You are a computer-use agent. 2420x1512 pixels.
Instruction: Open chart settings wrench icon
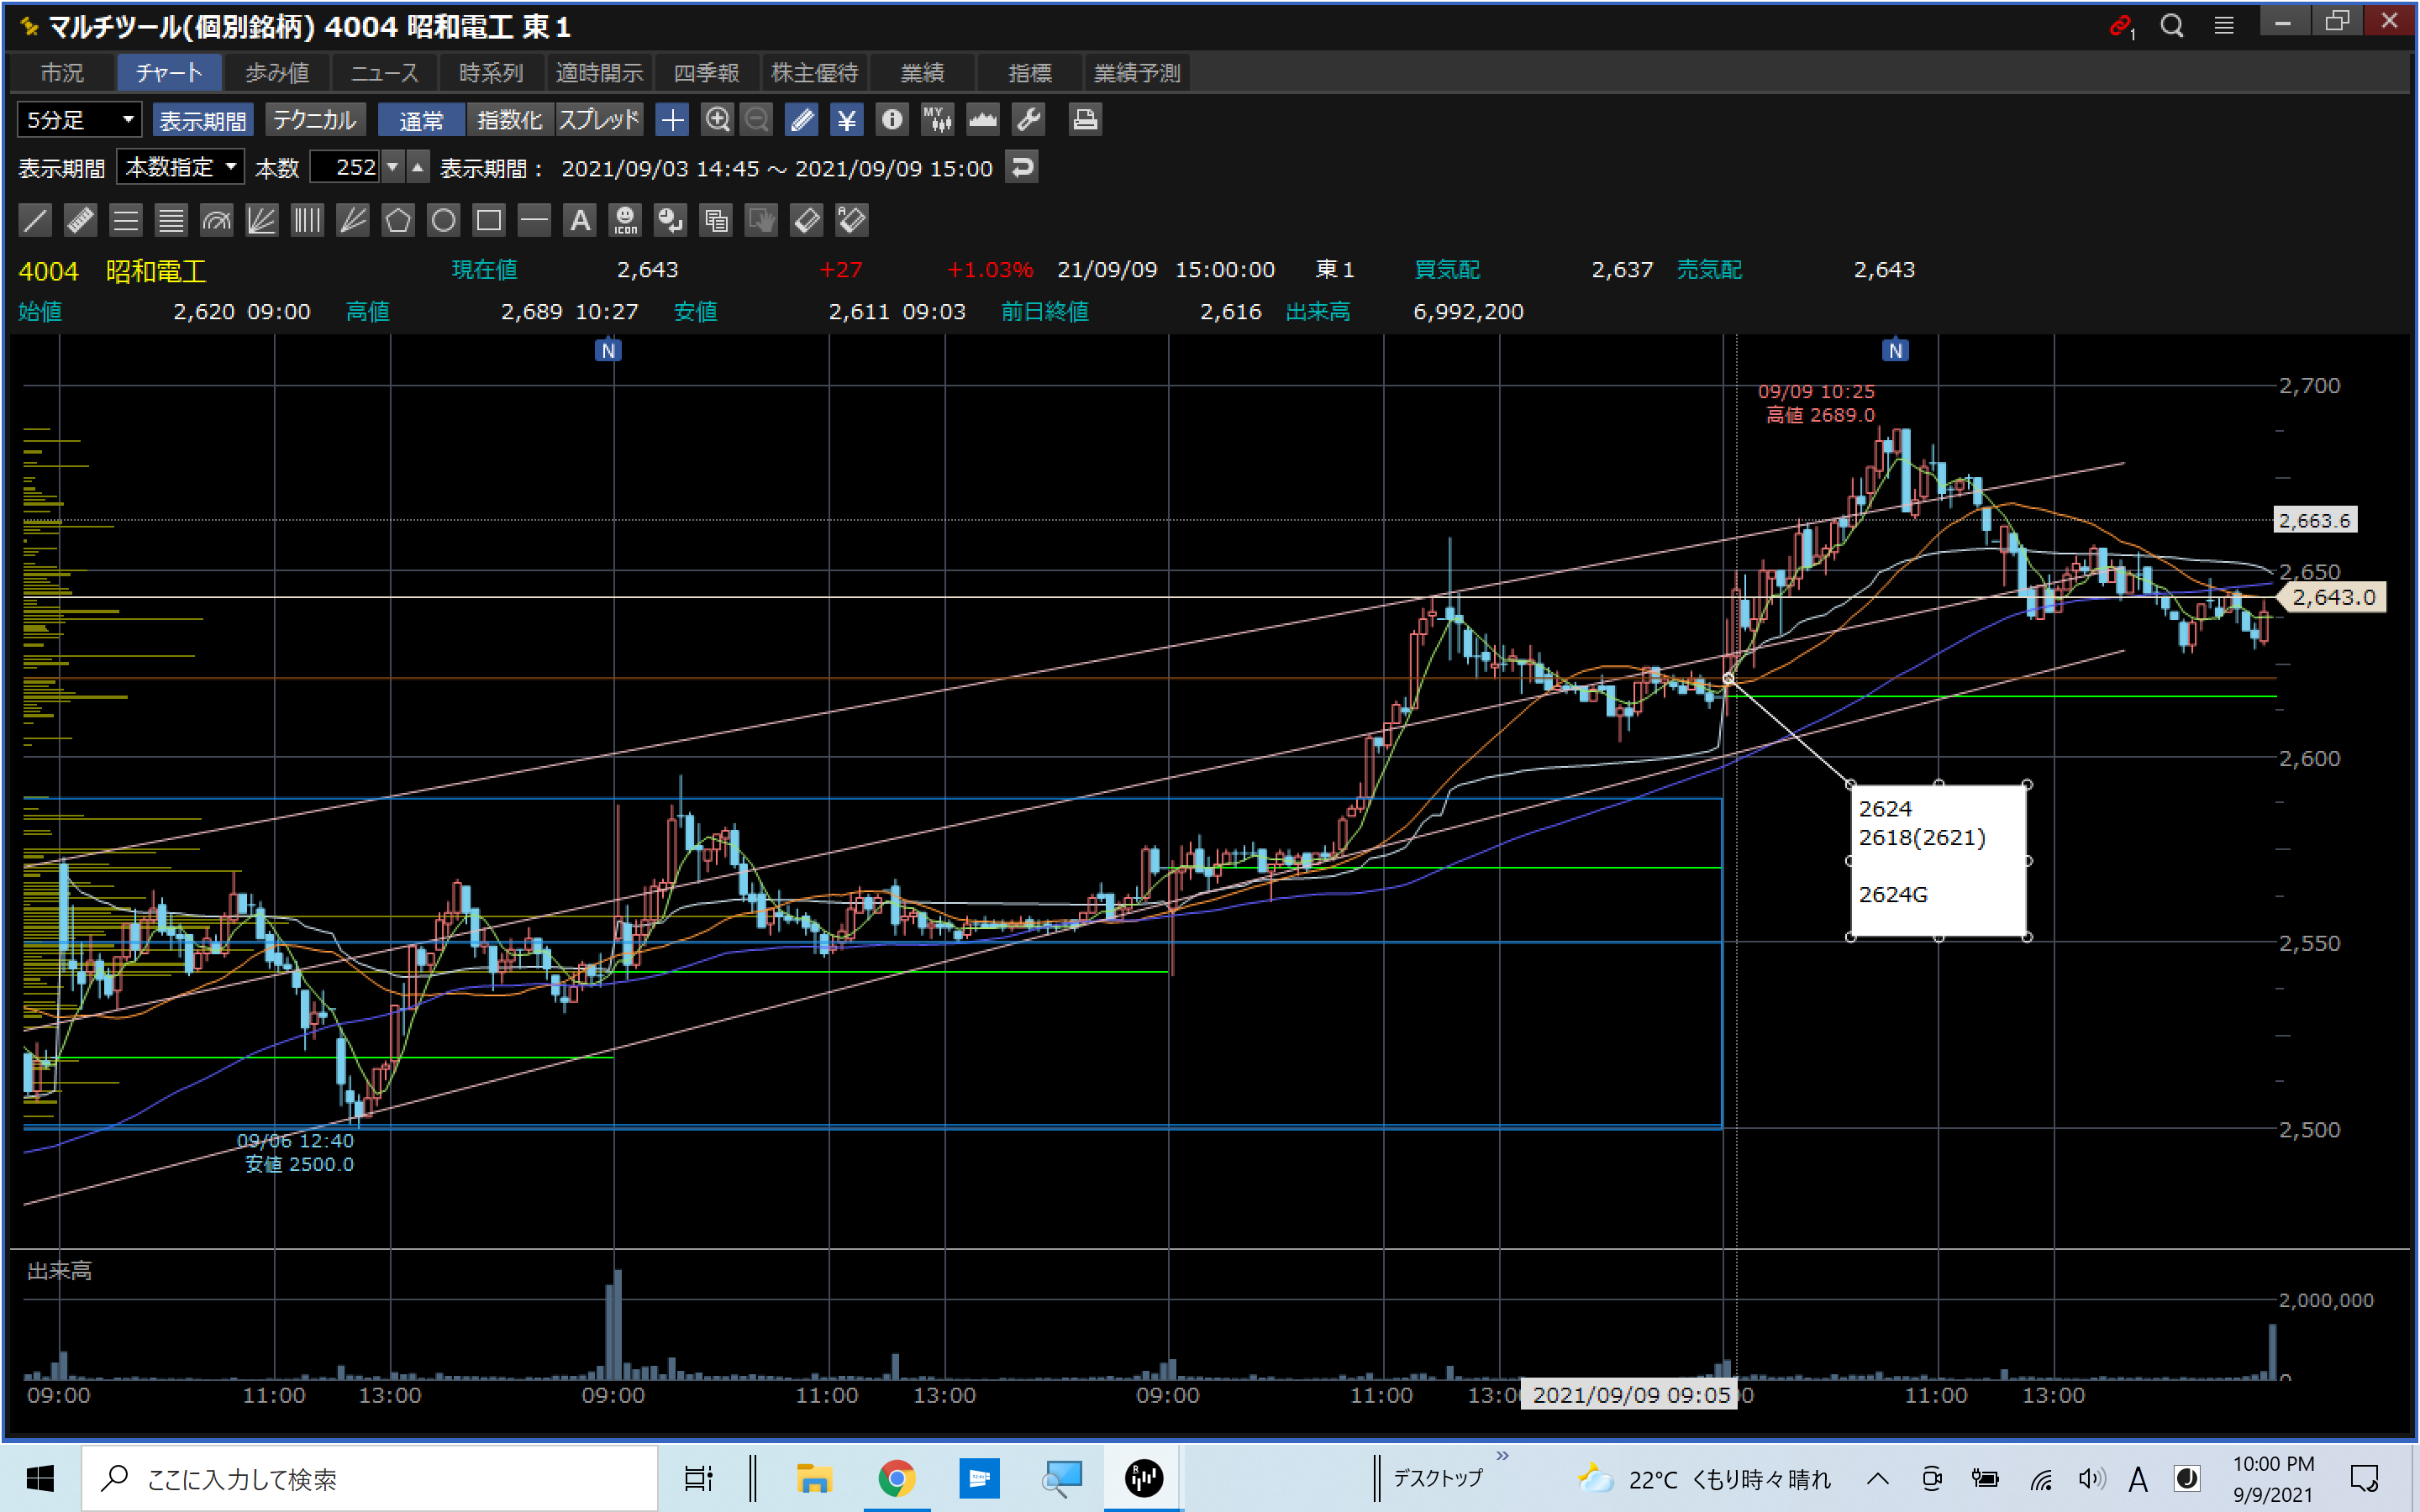(1029, 120)
